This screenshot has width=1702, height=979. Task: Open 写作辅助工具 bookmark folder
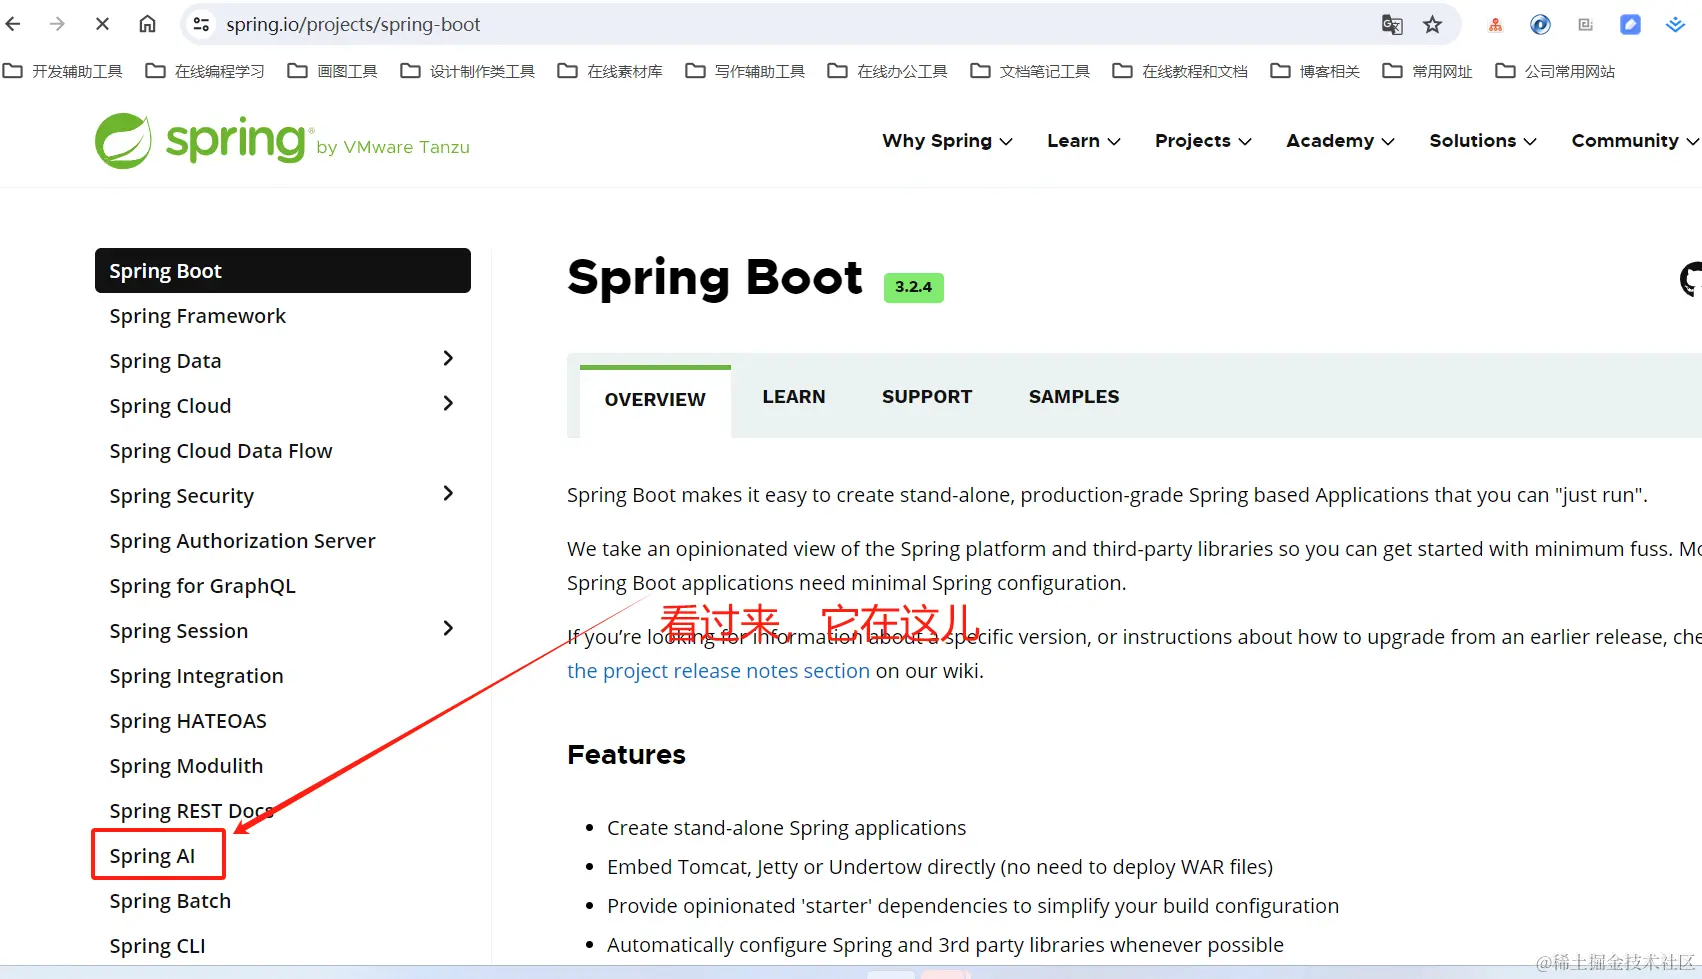tap(746, 71)
